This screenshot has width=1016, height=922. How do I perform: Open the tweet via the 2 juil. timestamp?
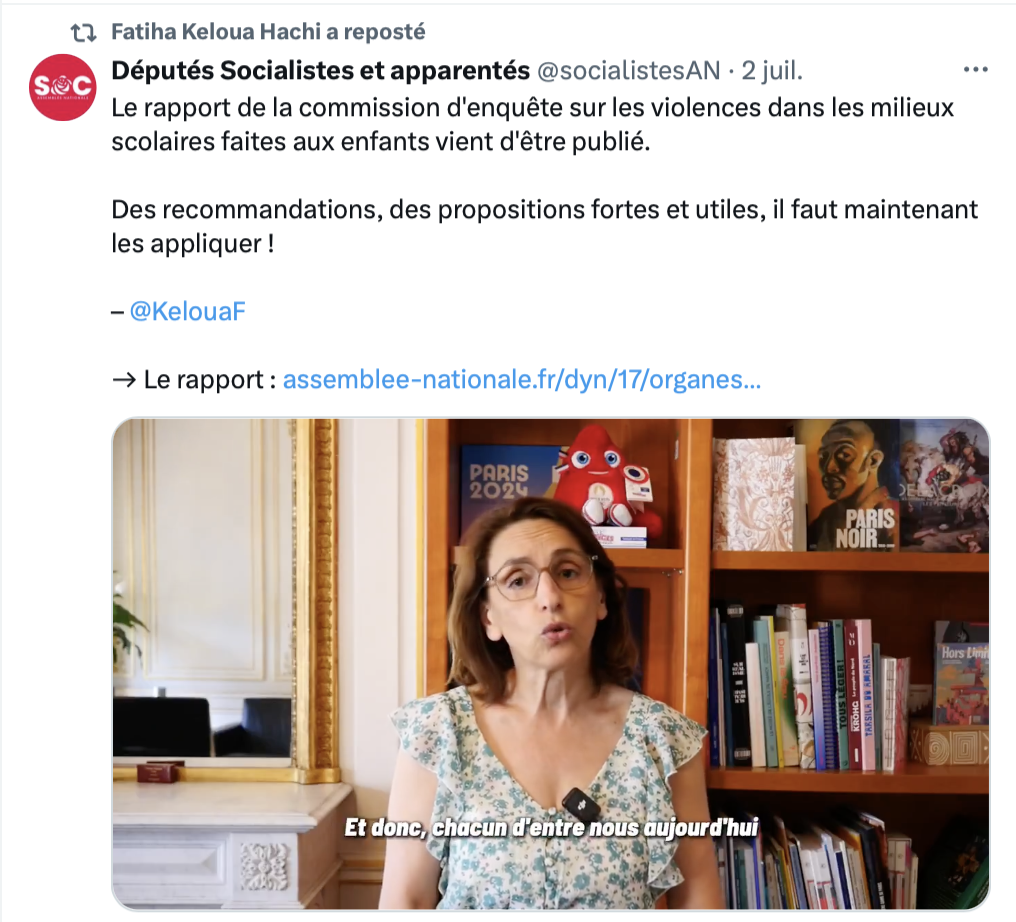click(772, 70)
